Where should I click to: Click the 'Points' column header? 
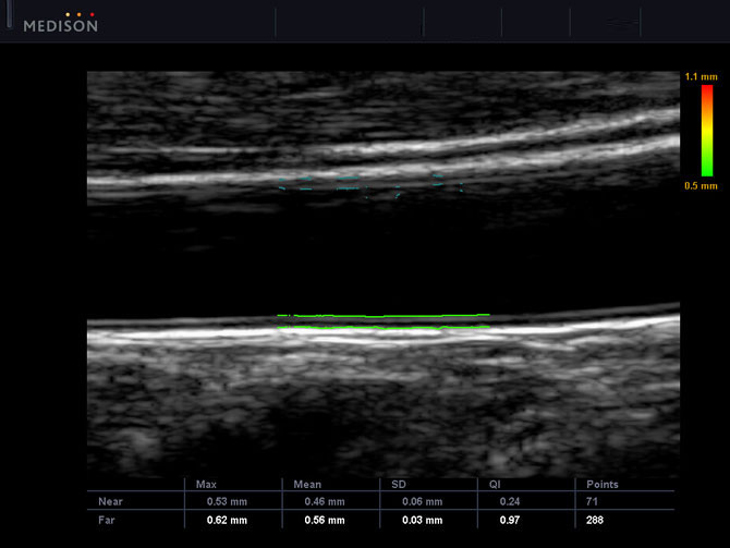[x=602, y=484]
